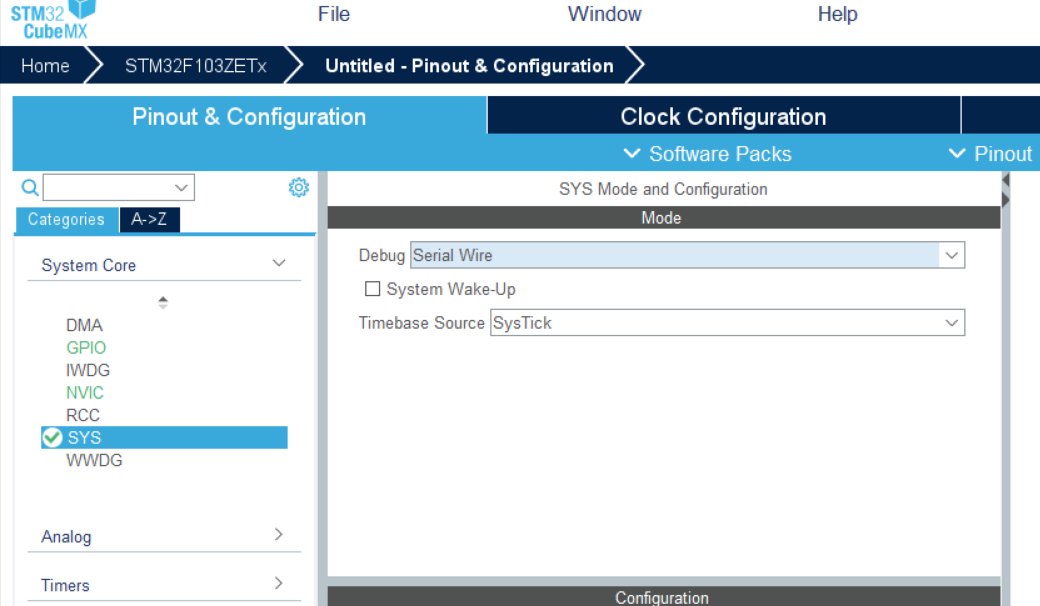Screen dimensions: 1040x606
Task: Click the STM32CubeMX logo
Action: [x=53, y=20]
